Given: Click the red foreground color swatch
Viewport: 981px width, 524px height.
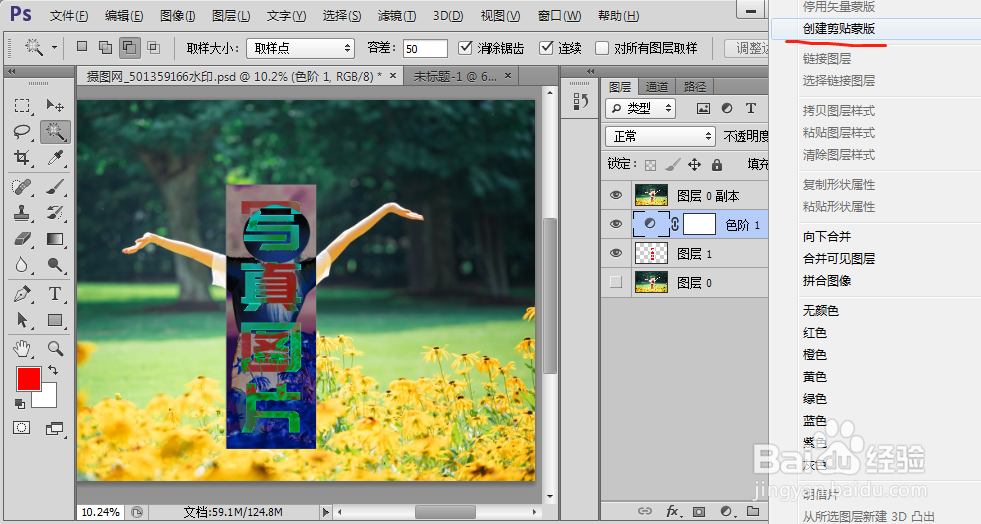Looking at the screenshot, I should tap(28, 378).
